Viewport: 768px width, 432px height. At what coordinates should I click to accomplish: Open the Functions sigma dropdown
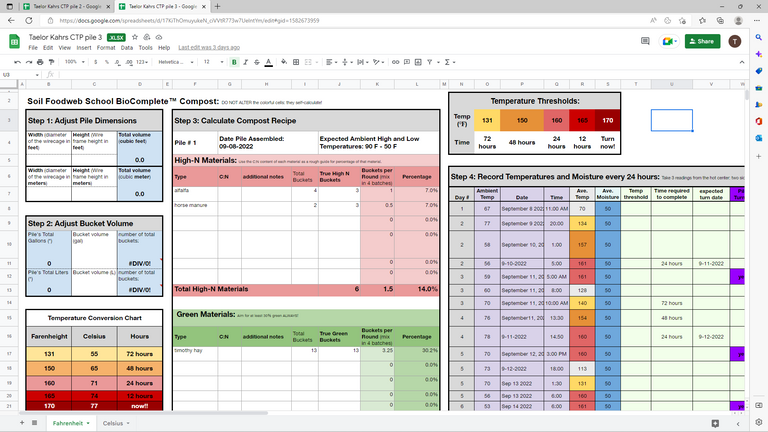[450, 62]
